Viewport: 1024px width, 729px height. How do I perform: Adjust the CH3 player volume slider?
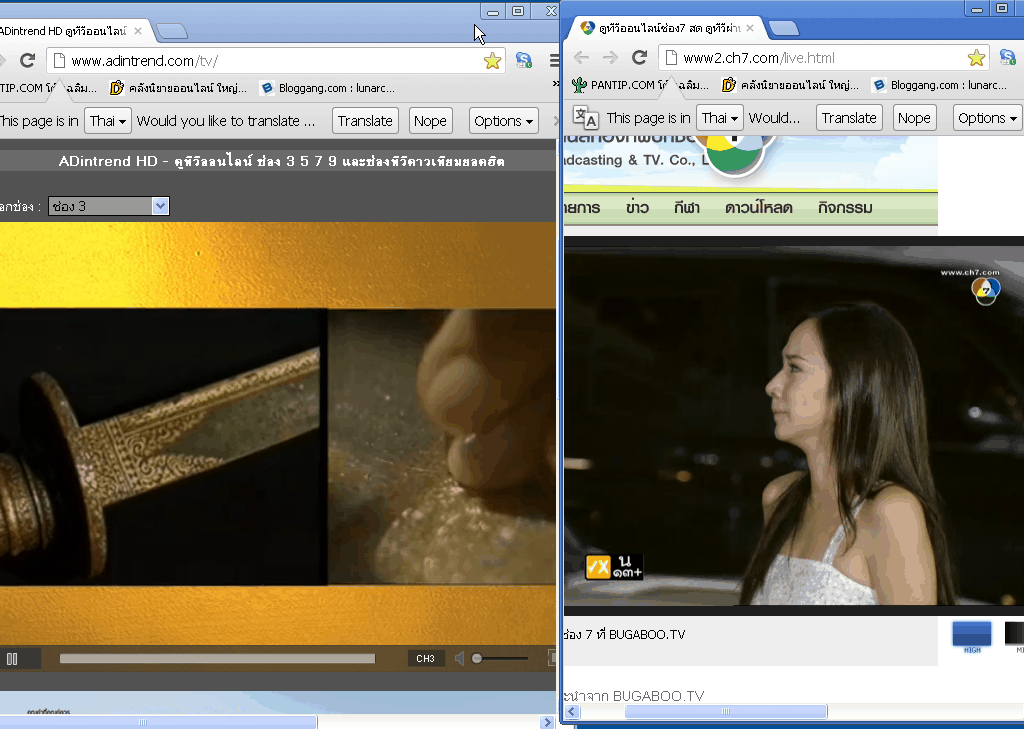click(x=500, y=658)
